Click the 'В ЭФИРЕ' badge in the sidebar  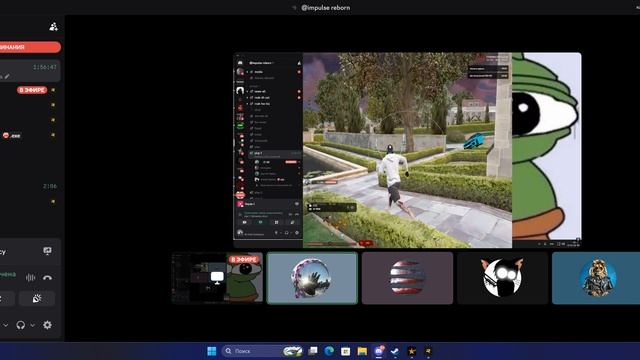[x=32, y=90]
